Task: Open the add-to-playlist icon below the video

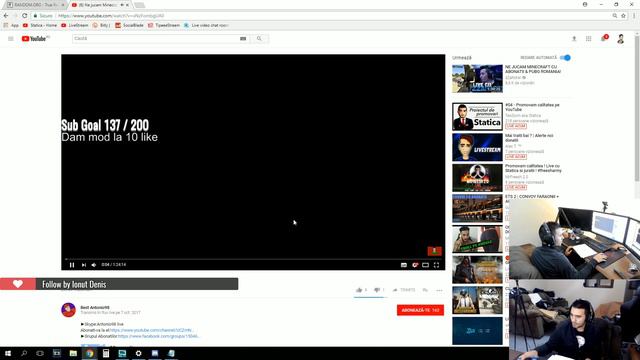Action: point(425,290)
